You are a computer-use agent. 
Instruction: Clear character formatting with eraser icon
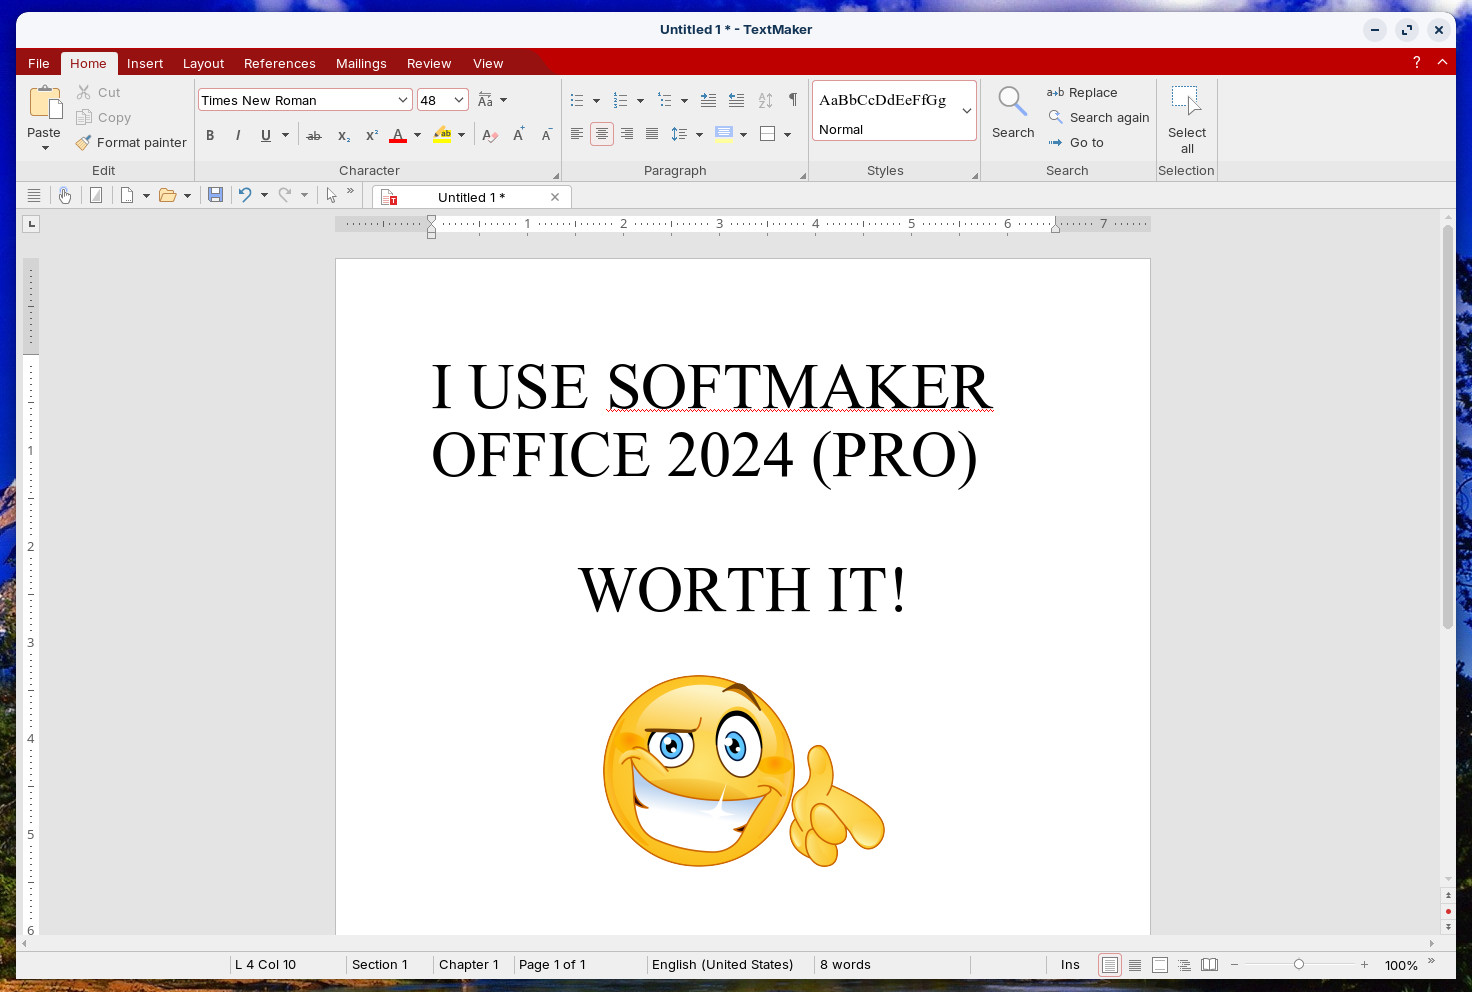(x=490, y=135)
